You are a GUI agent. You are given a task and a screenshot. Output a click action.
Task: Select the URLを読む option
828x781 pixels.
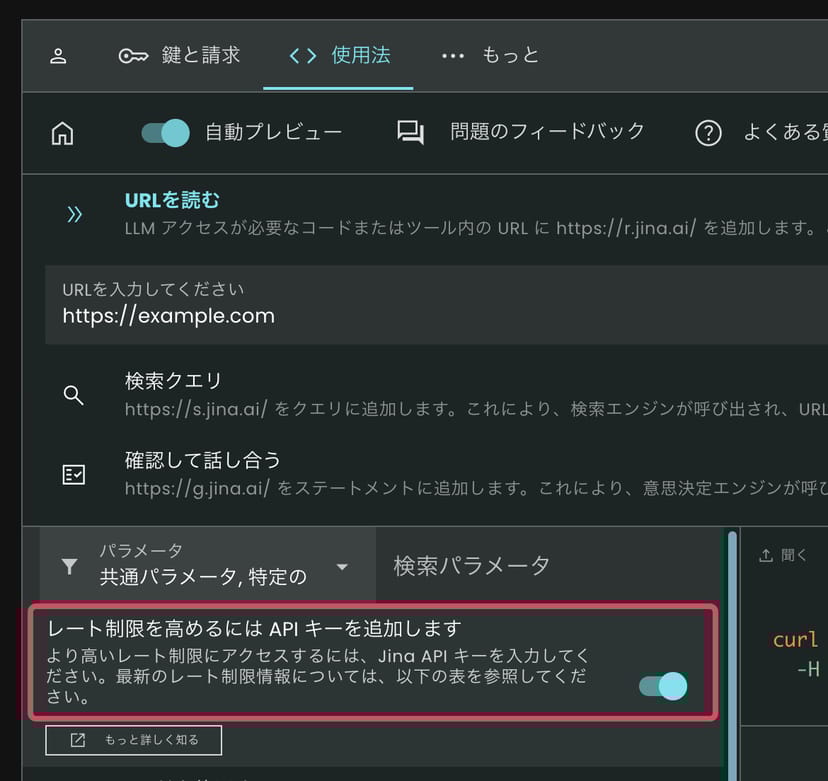click(x=172, y=200)
